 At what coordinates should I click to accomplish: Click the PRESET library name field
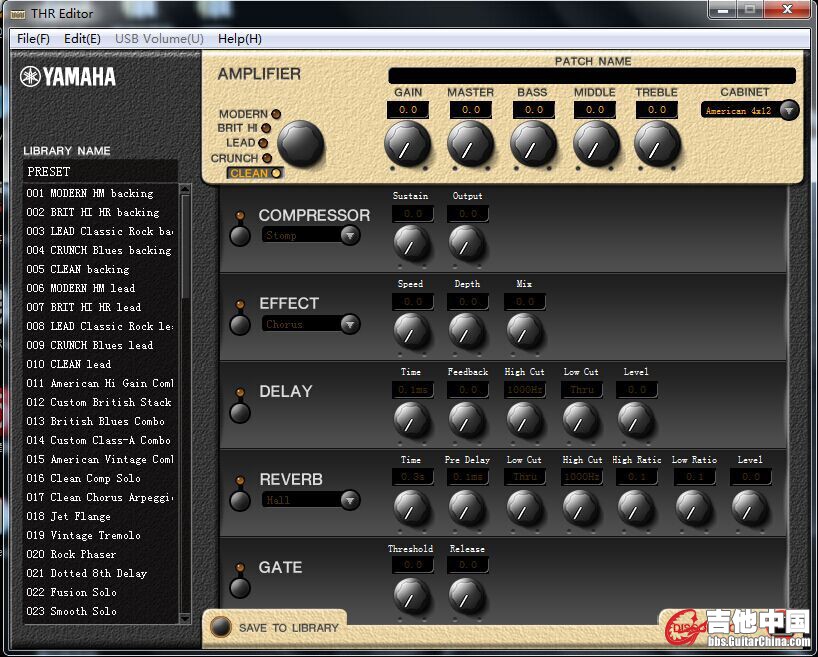[x=100, y=172]
